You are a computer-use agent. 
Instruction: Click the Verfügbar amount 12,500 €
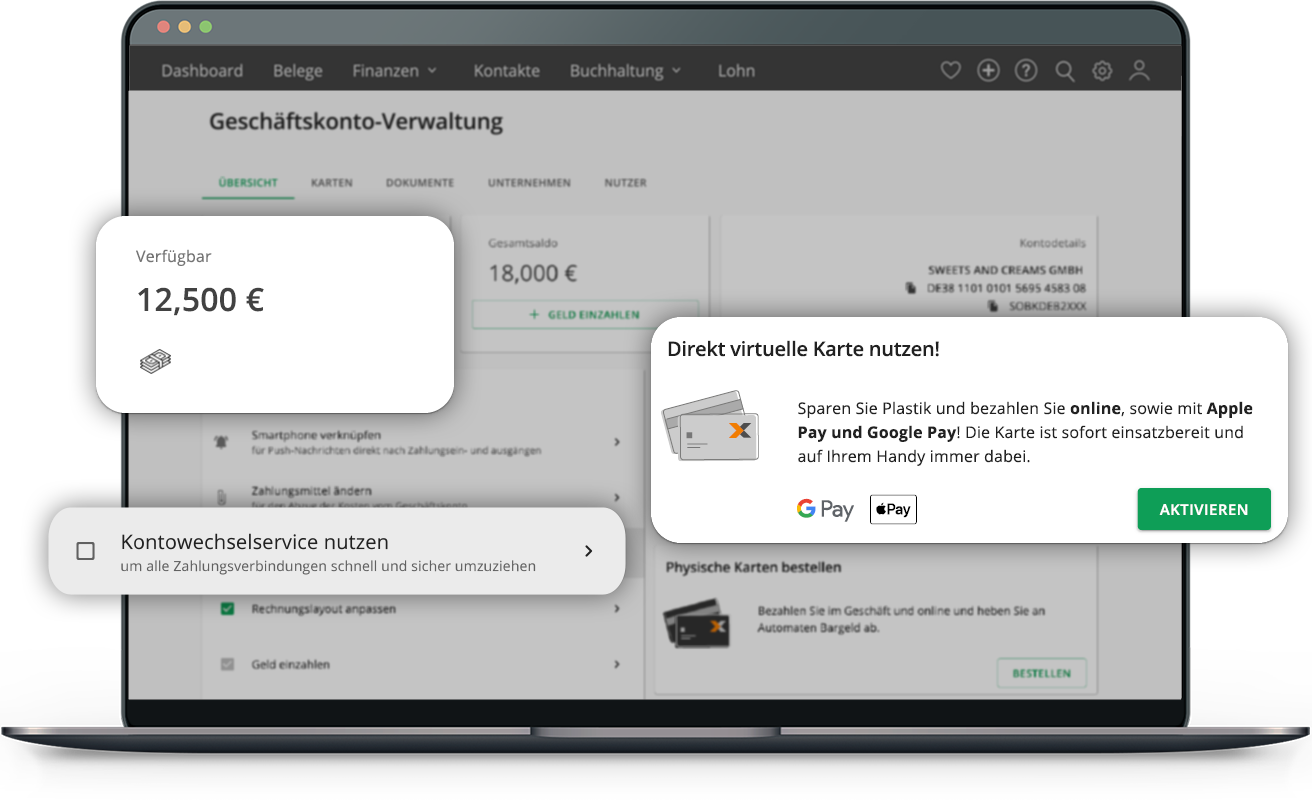coord(200,300)
